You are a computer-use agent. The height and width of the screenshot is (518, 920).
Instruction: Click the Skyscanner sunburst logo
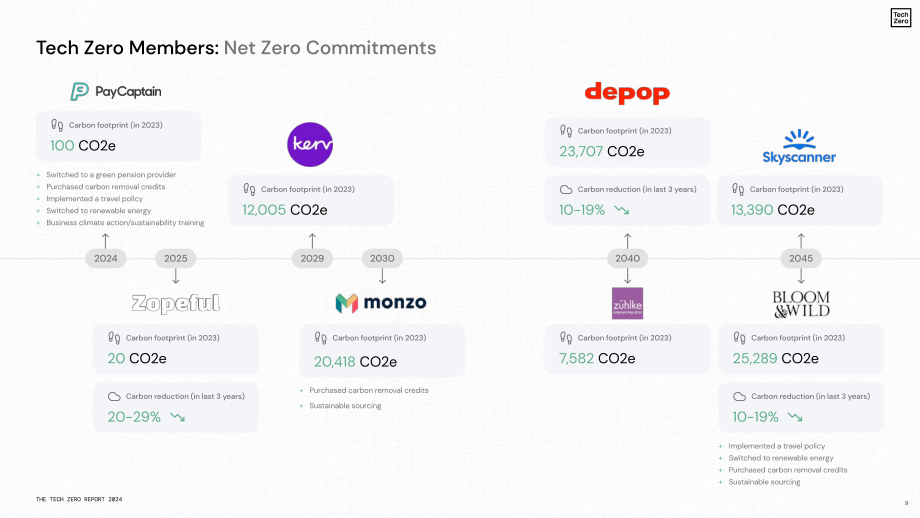799,146
